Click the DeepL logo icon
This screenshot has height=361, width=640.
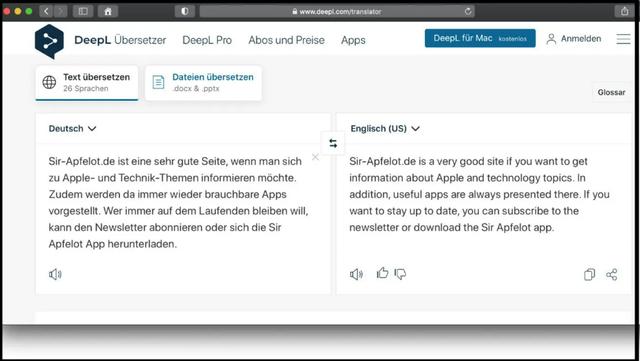[49, 41]
